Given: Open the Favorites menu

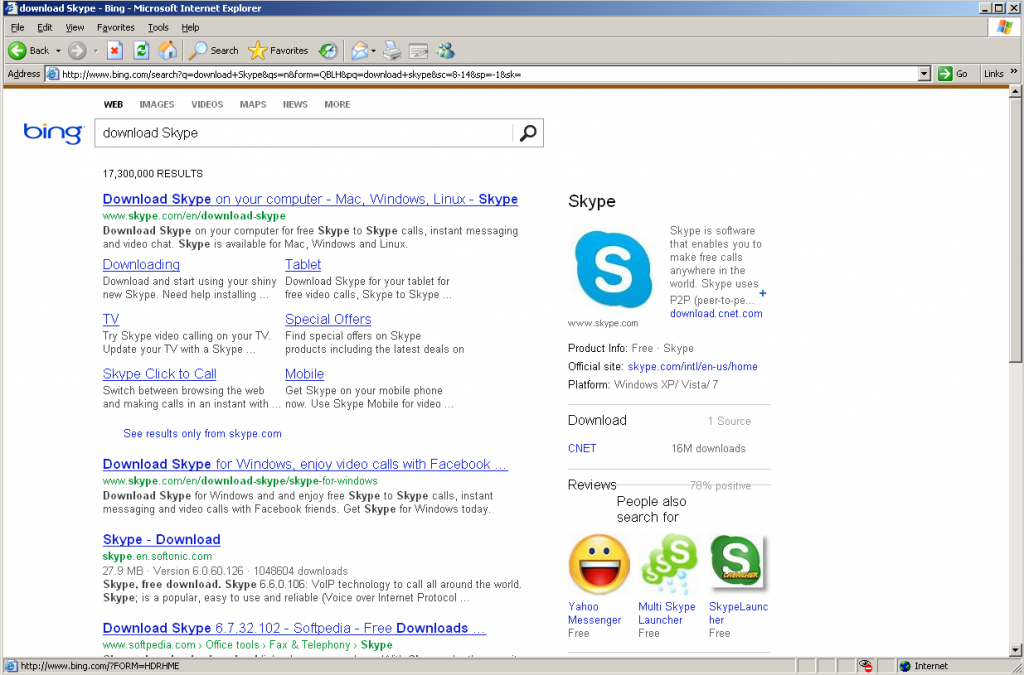Looking at the screenshot, I should [116, 27].
